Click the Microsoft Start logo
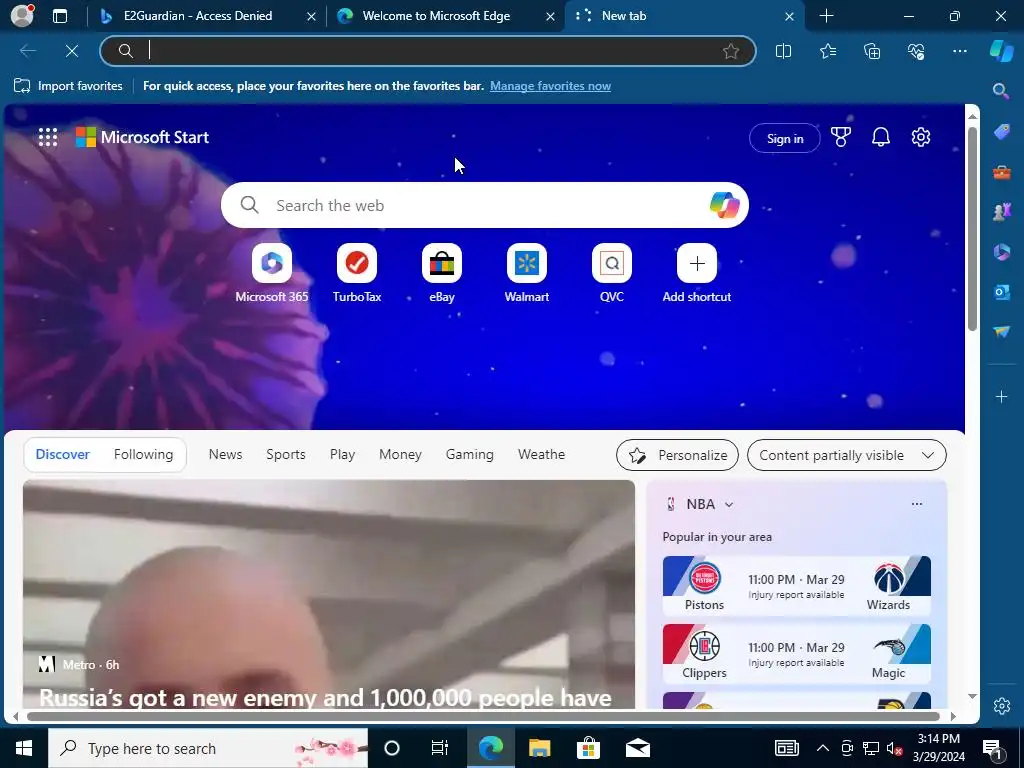The height and width of the screenshot is (768, 1024). tap(142, 137)
